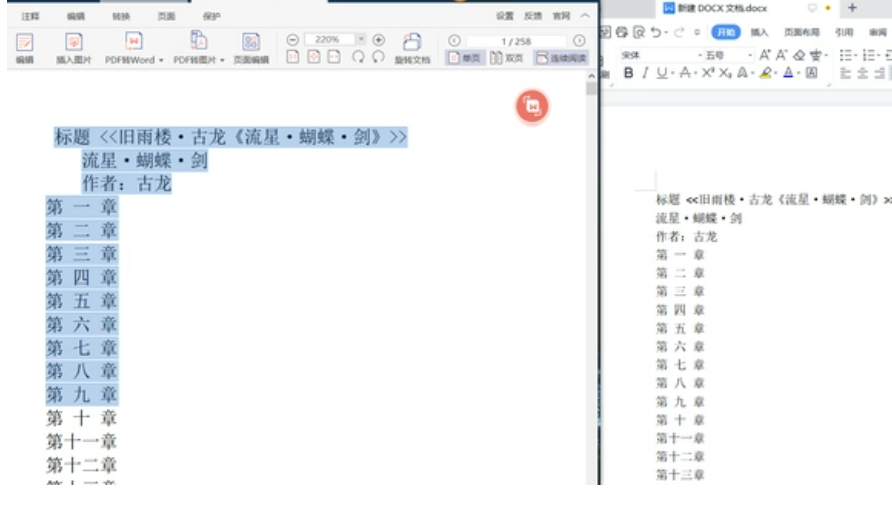Increase font size in WPS Writer

(x=765, y=55)
